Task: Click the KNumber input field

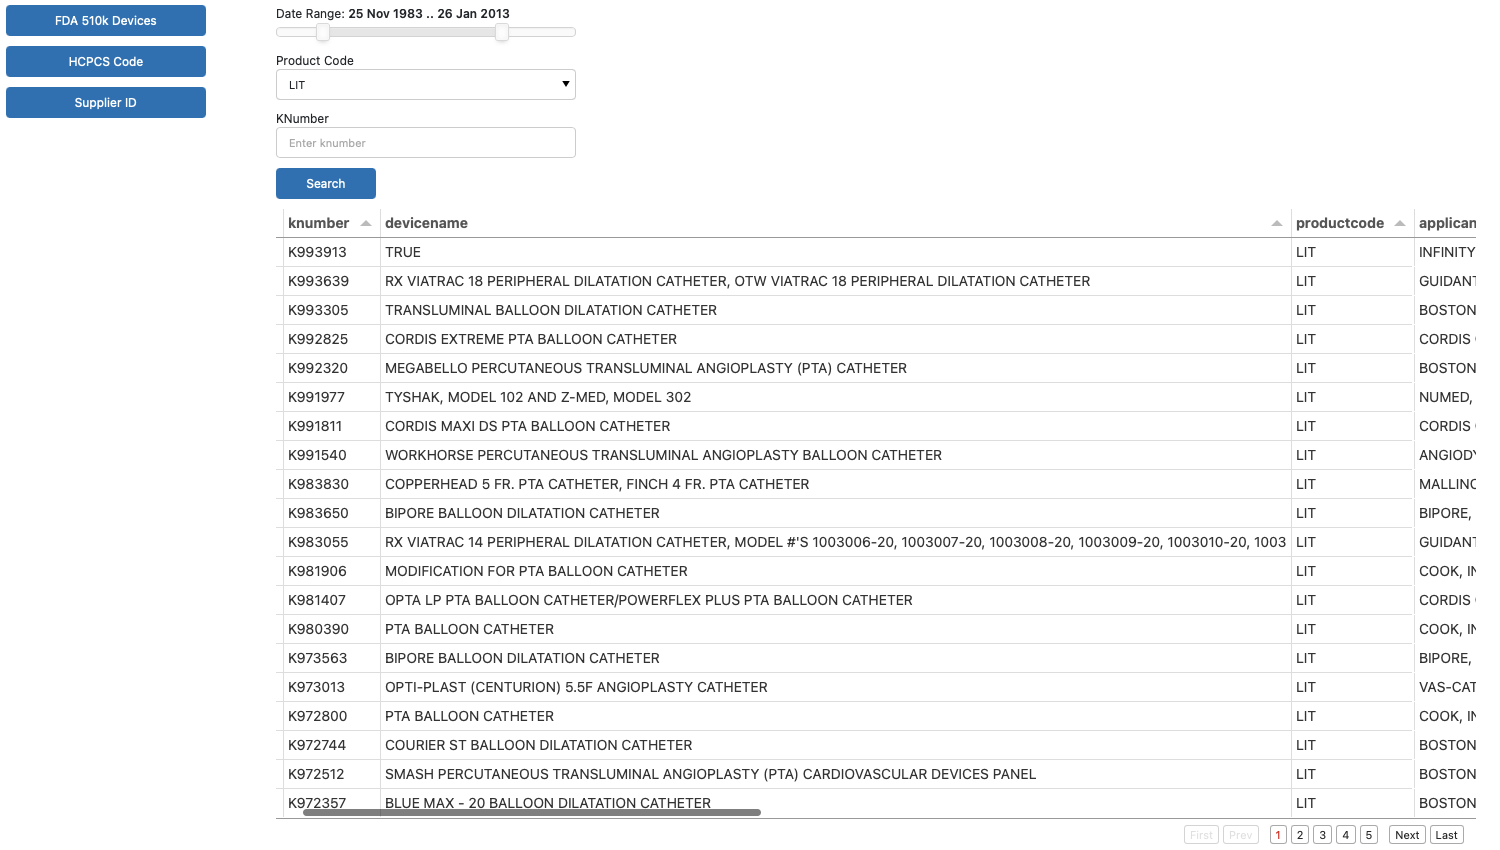Action: (426, 142)
